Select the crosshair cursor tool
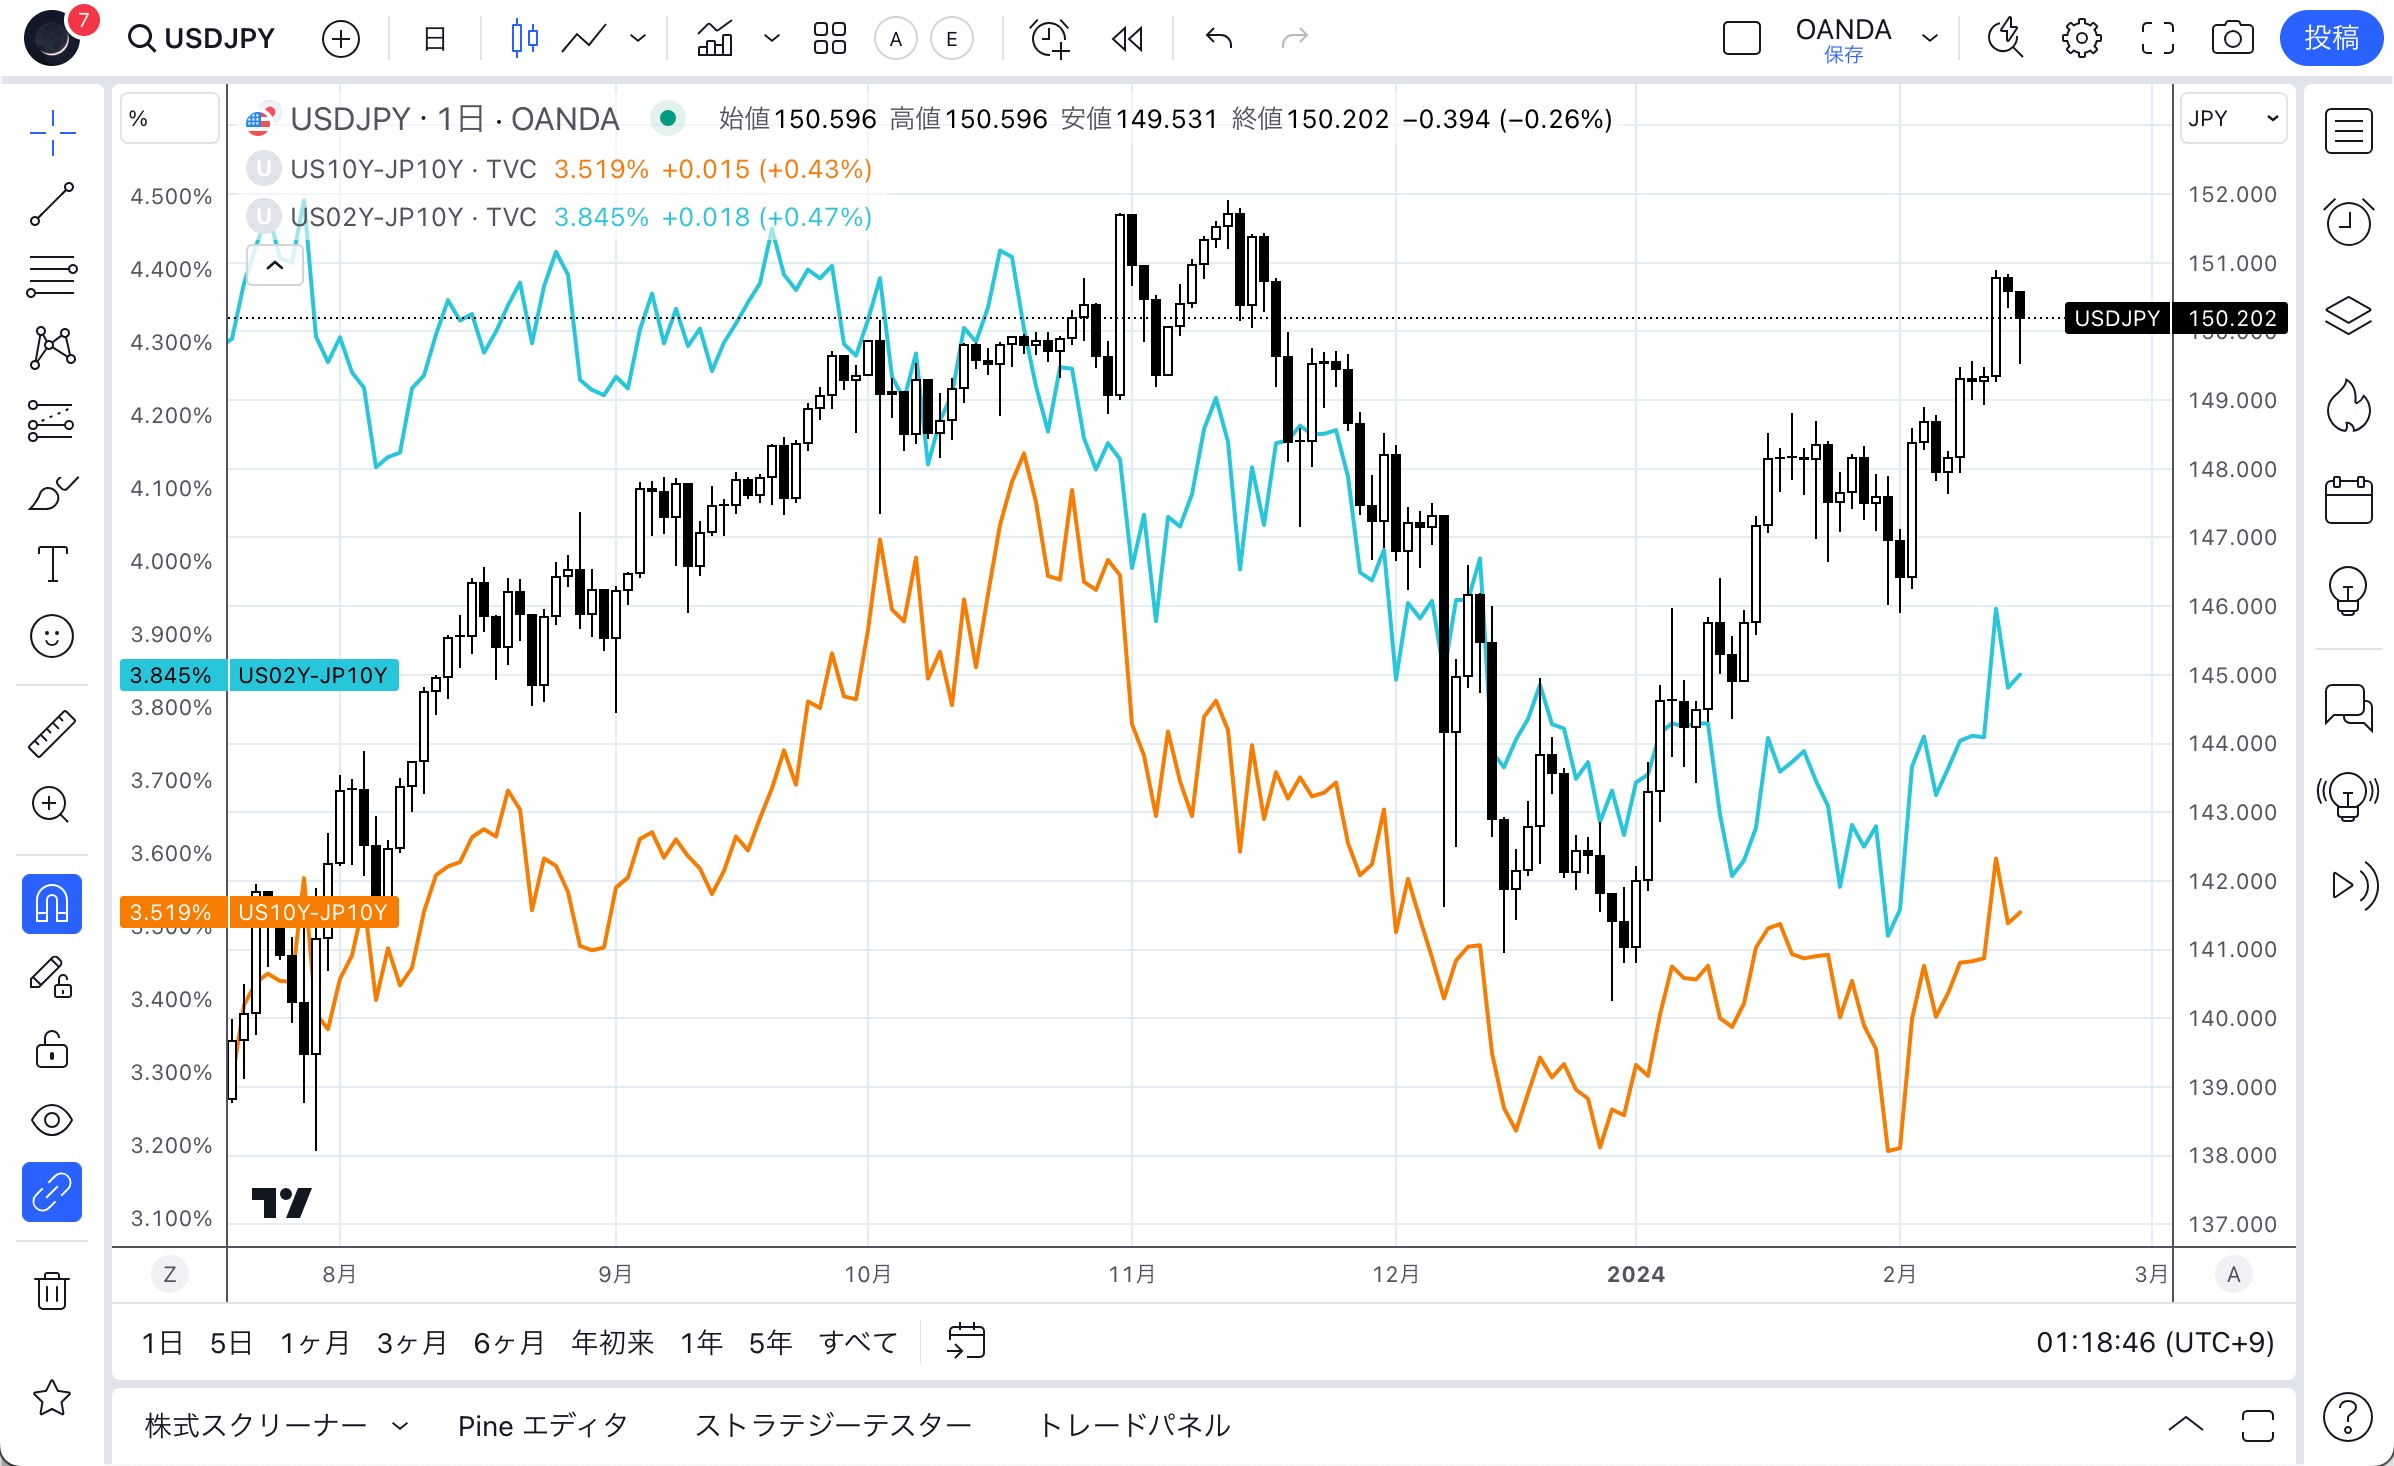The height and width of the screenshot is (1466, 2394). (52, 133)
